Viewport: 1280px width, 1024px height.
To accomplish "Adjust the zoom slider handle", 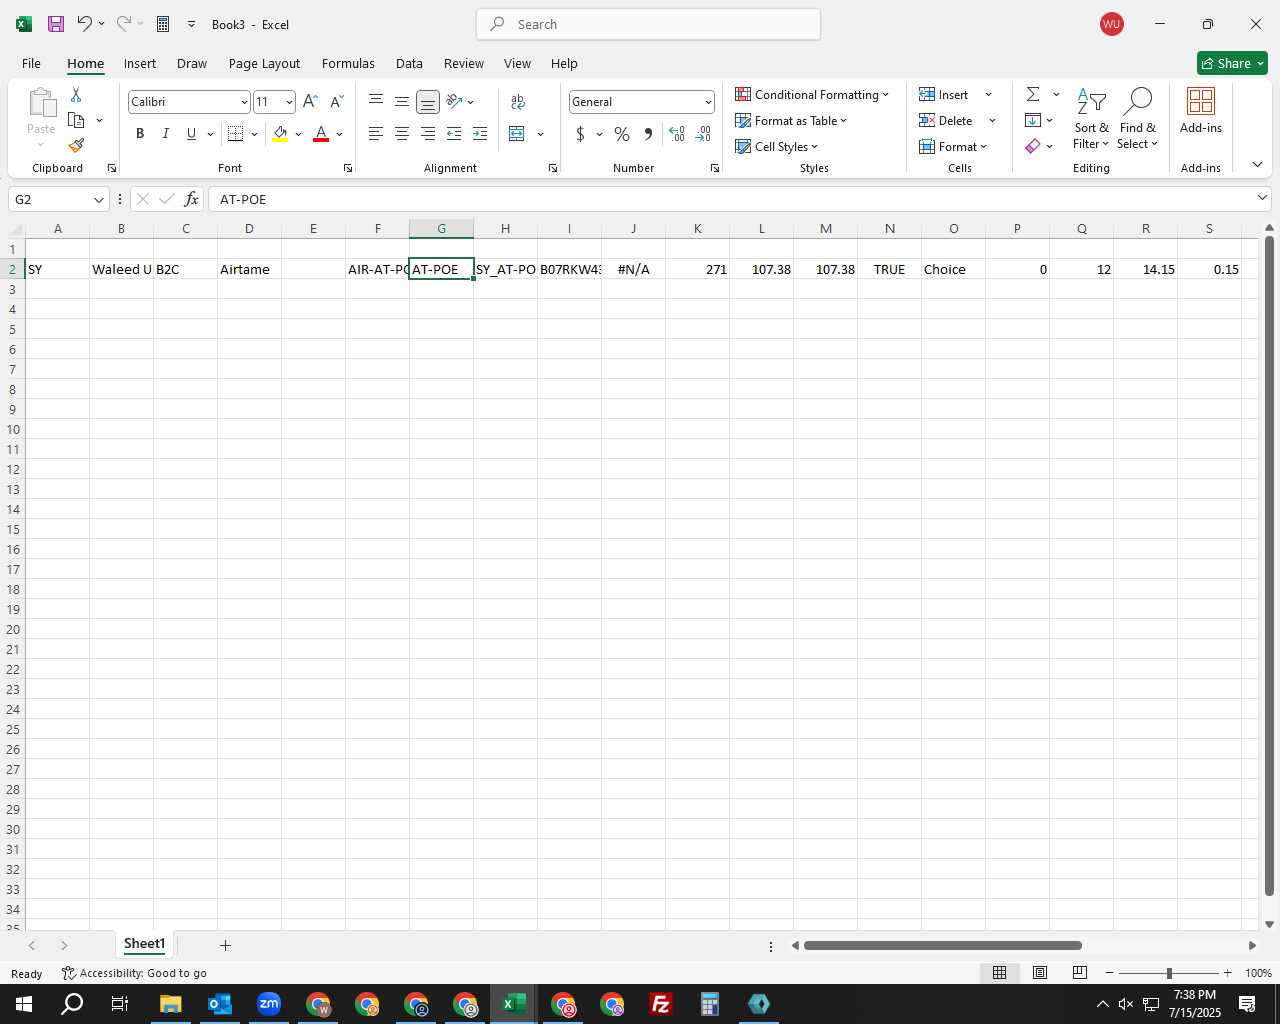I will tap(1169, 973).
